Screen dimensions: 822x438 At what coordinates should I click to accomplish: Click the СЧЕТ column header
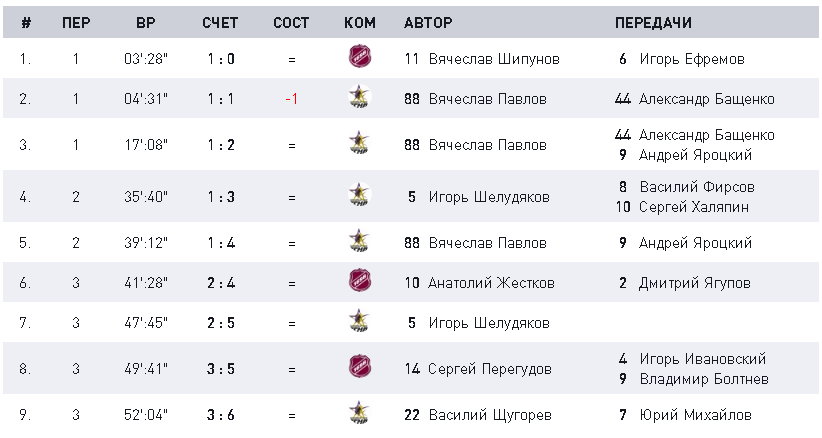tap(220, 23)
